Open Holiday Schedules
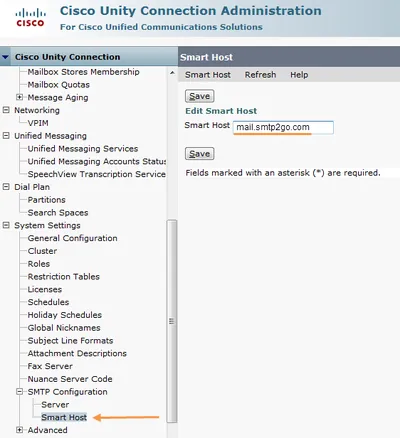The image size is (400, 438). (x=65, y=315)
